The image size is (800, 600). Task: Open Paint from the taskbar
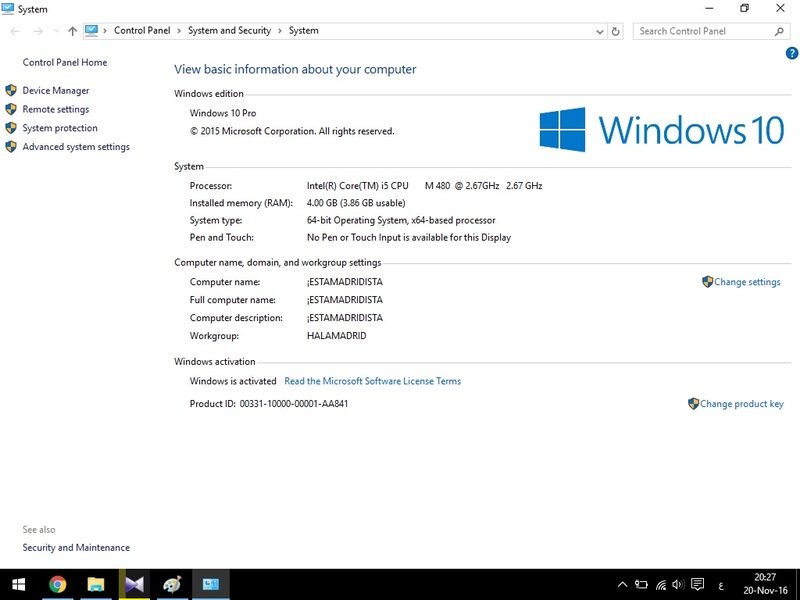[x=172, y=585]
